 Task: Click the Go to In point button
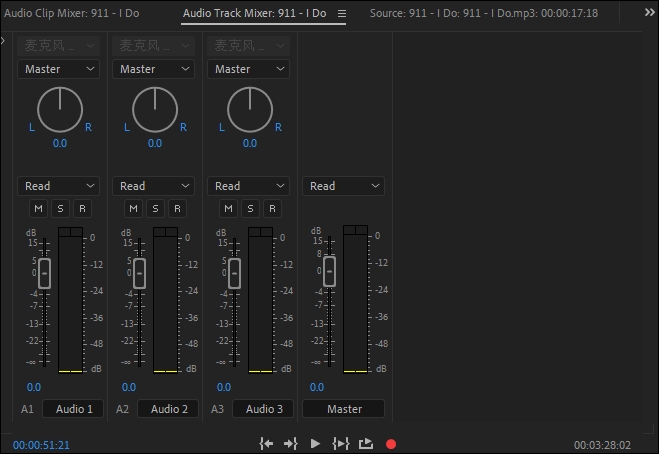pyautogui.click(x=266, y=443)
